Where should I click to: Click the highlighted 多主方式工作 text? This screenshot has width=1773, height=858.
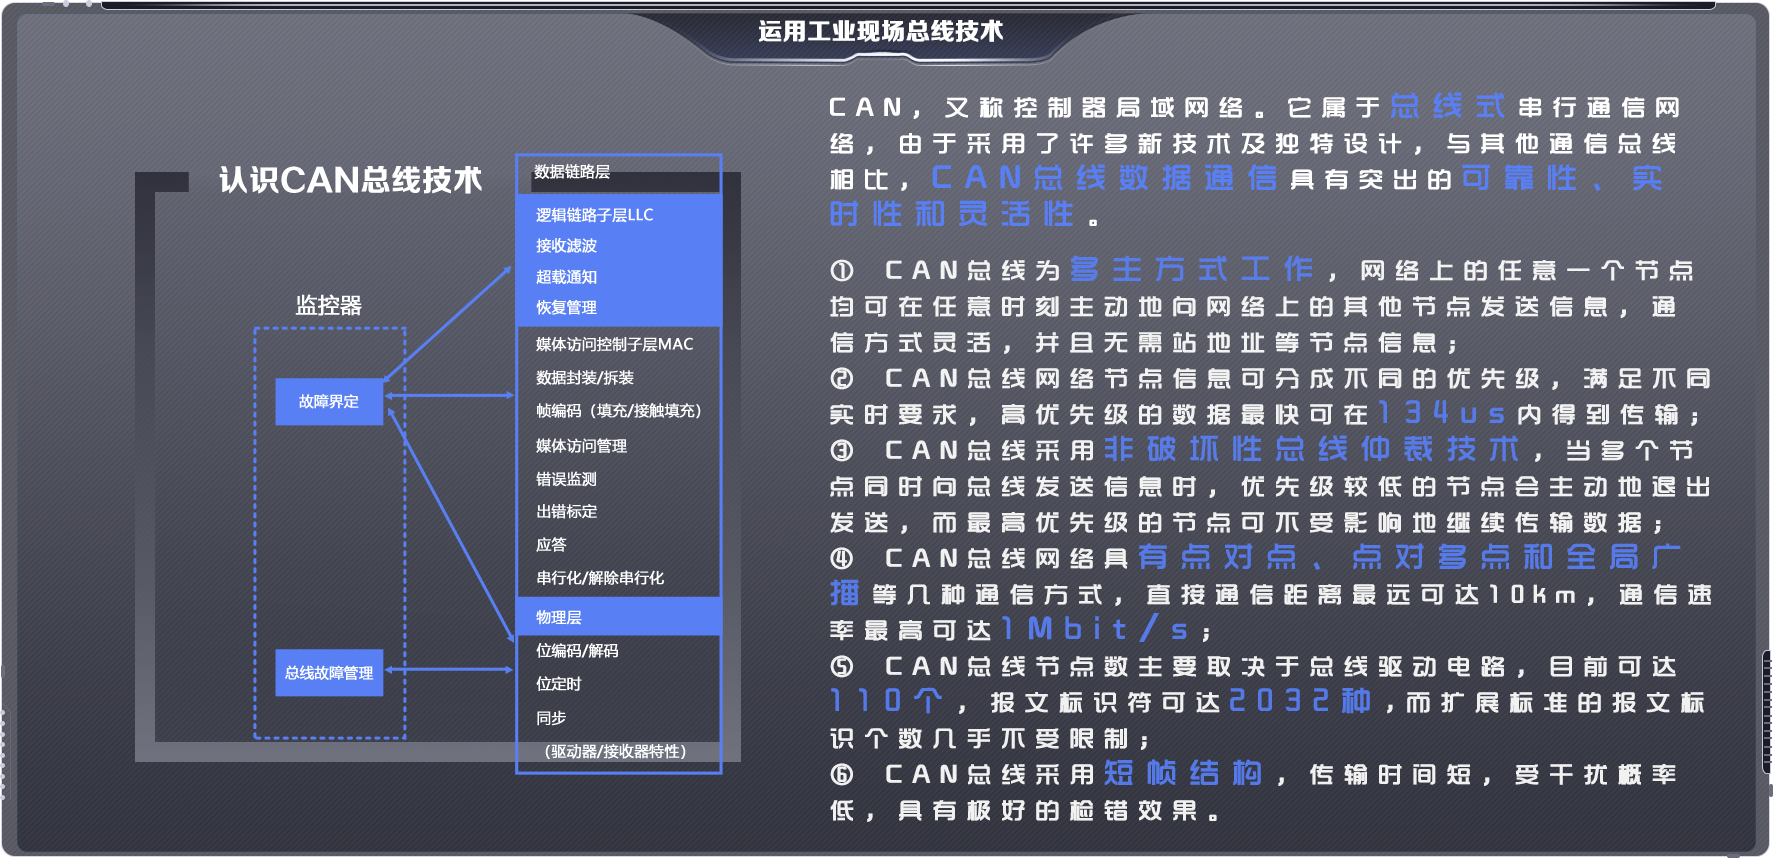[x=1191, y=269]
